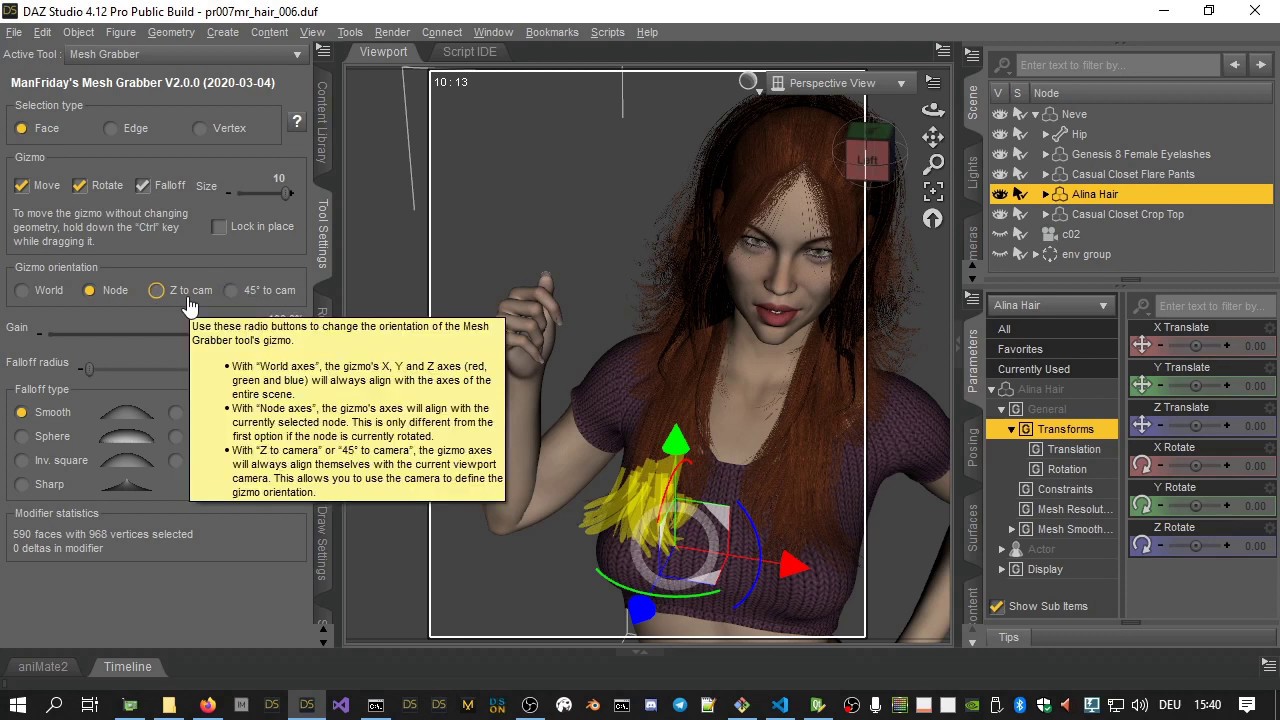Switch to the aniMate2 tab
This screenshot has height=720, width=1280.
[43, 667]
